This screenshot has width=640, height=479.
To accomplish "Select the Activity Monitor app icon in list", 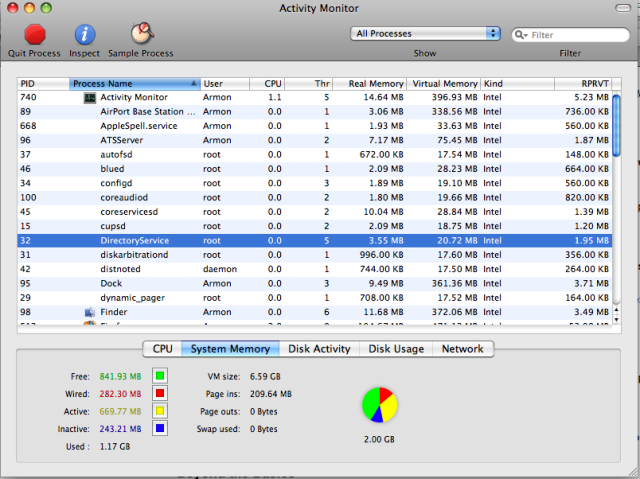I will 89,98.
